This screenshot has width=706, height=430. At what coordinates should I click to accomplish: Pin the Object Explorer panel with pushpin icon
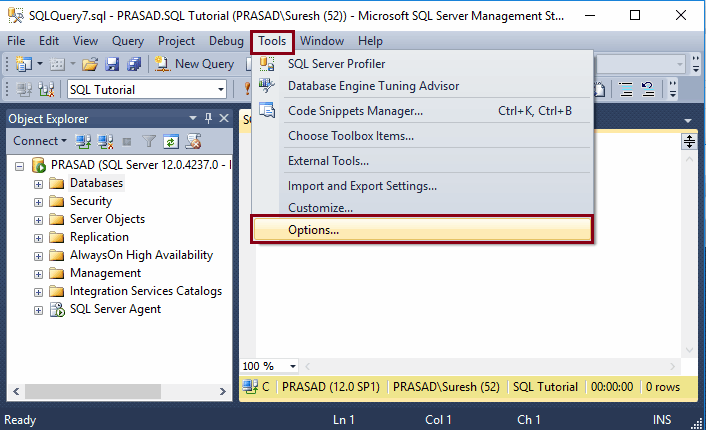tap(208, 118)
